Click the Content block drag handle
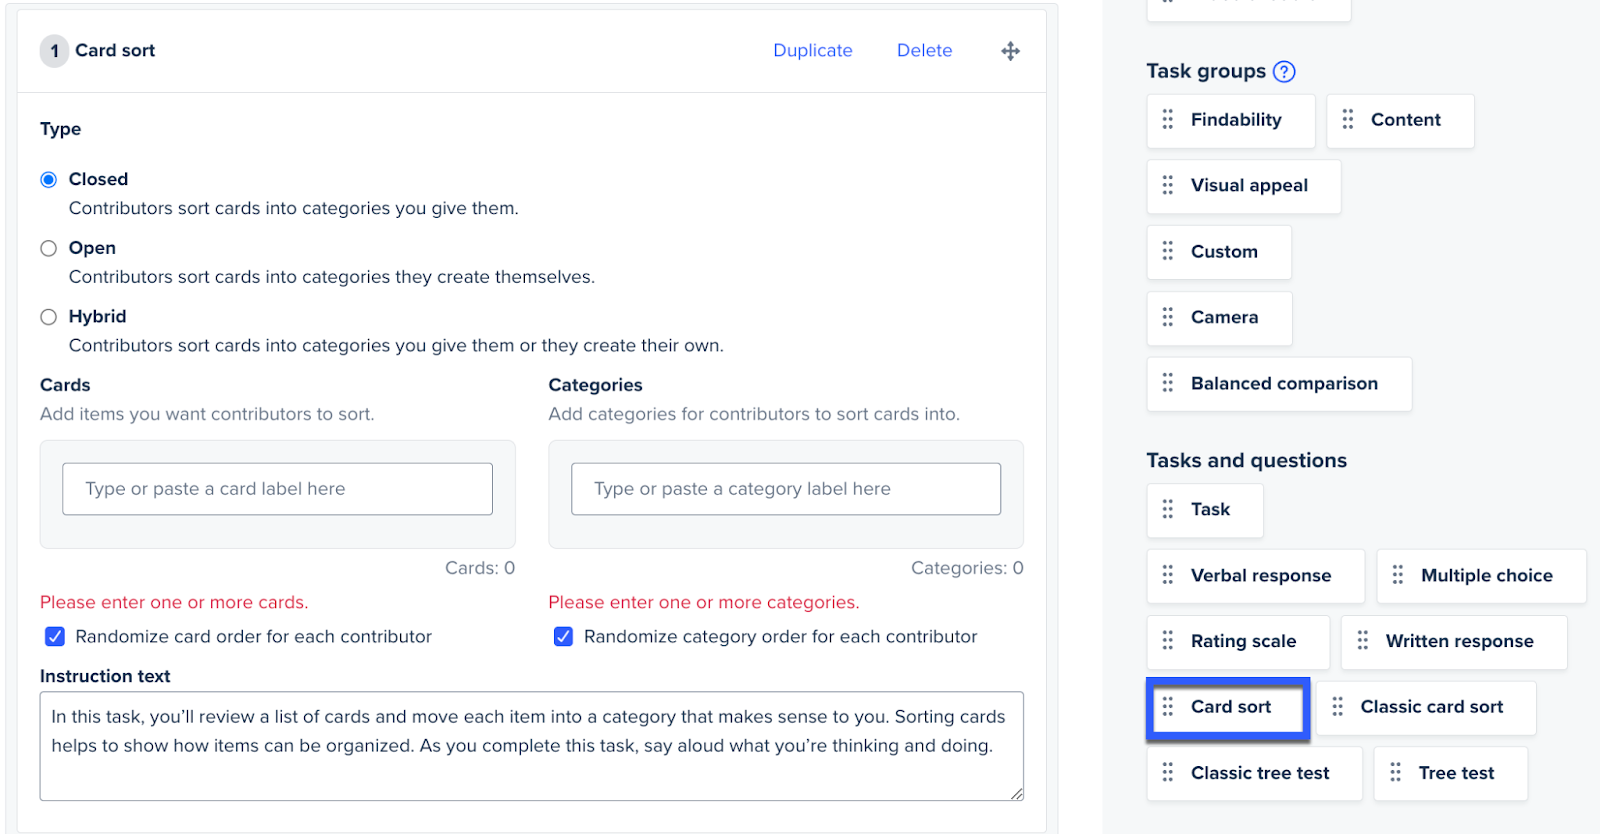 point(1347,120)
